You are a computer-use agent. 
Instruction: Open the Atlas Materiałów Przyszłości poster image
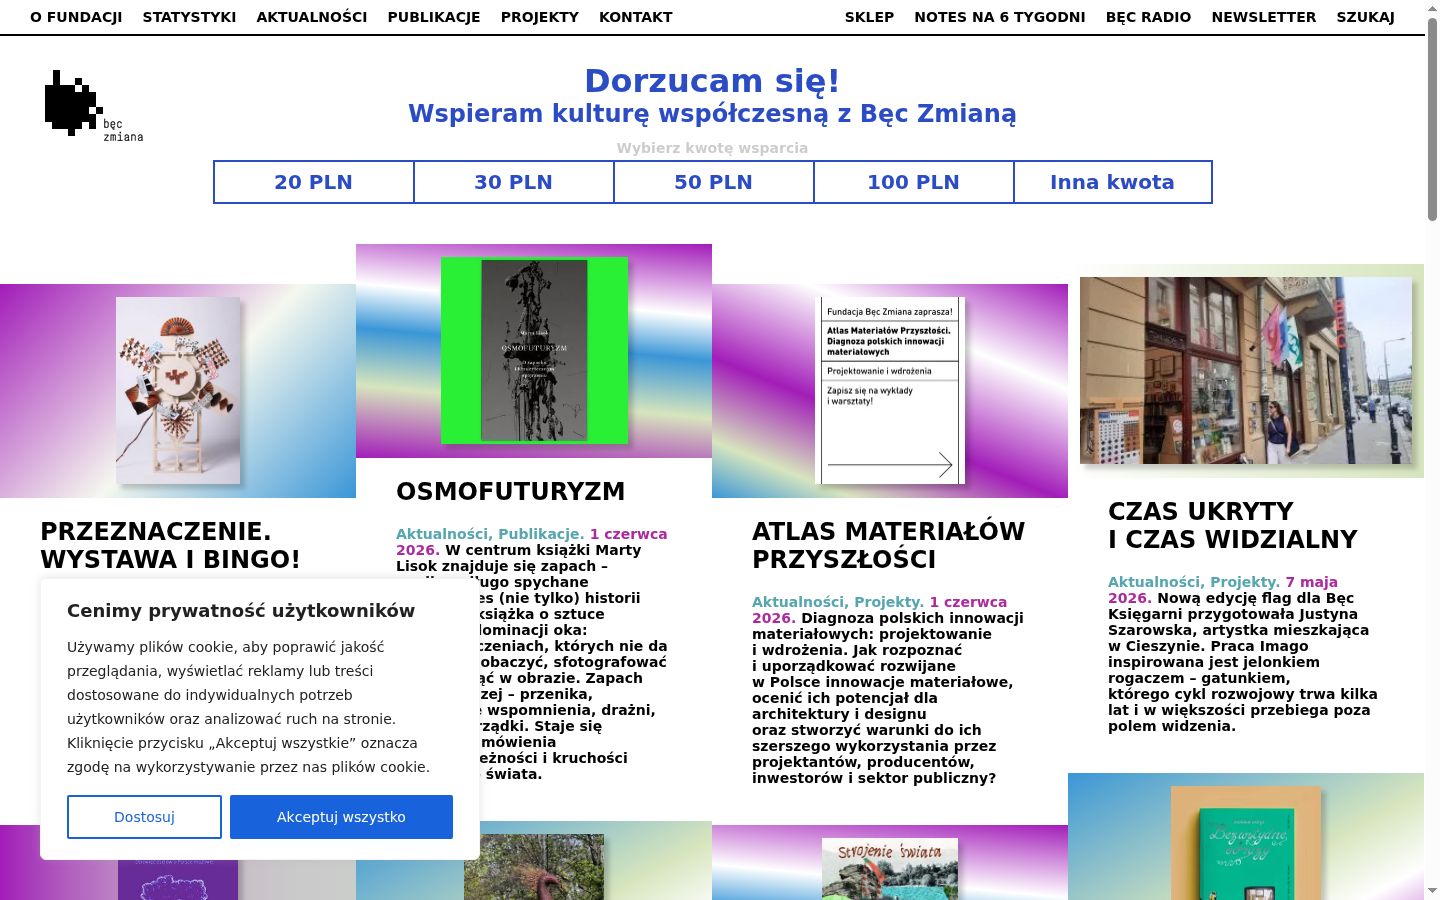tap(890, 390)
